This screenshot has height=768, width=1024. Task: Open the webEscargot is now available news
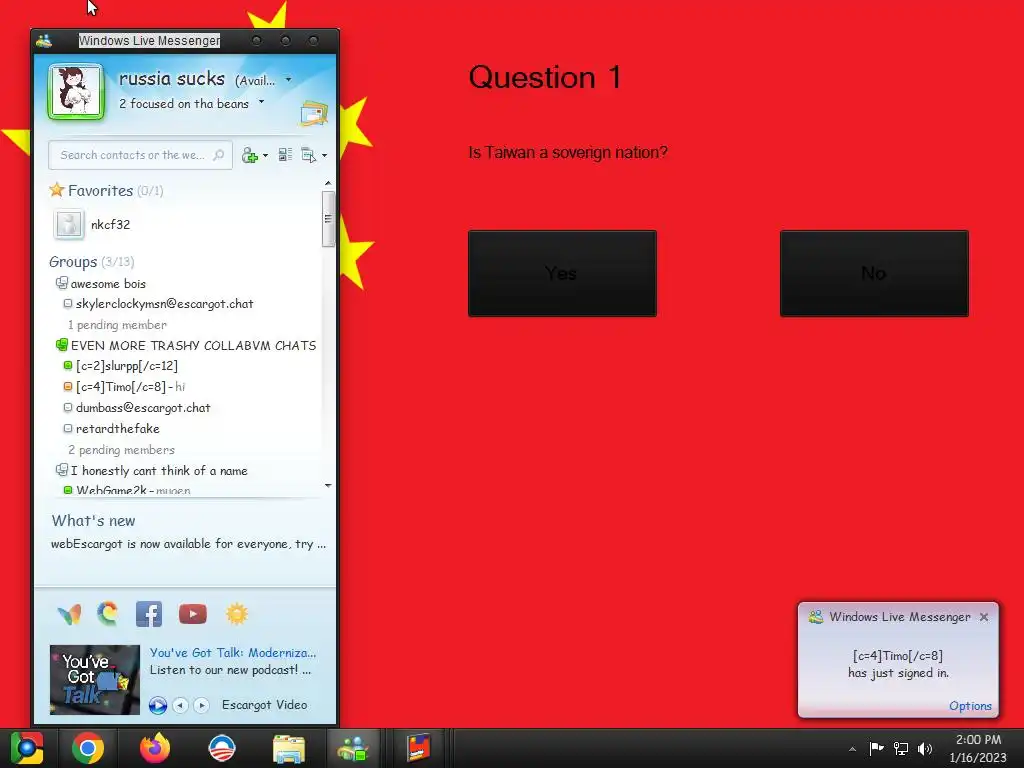[x=188, y=544]
